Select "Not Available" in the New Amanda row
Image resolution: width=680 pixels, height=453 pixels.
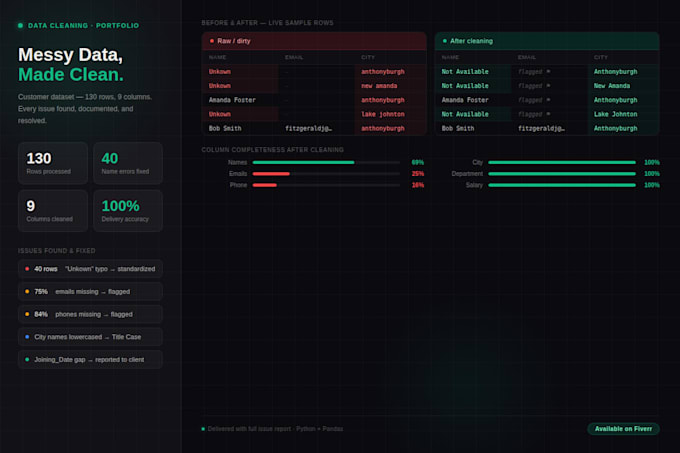point(465,86)
